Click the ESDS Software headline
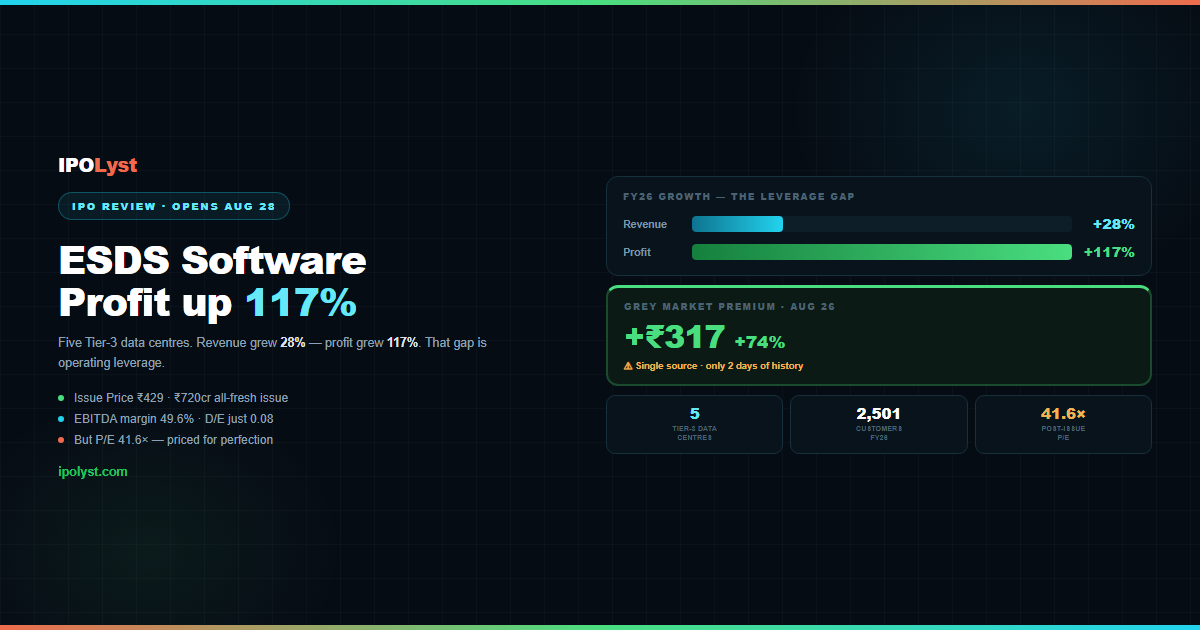 tap(213, 261)
